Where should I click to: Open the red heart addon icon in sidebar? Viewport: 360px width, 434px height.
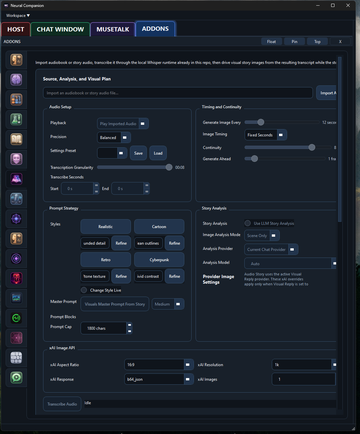[16, 278]
